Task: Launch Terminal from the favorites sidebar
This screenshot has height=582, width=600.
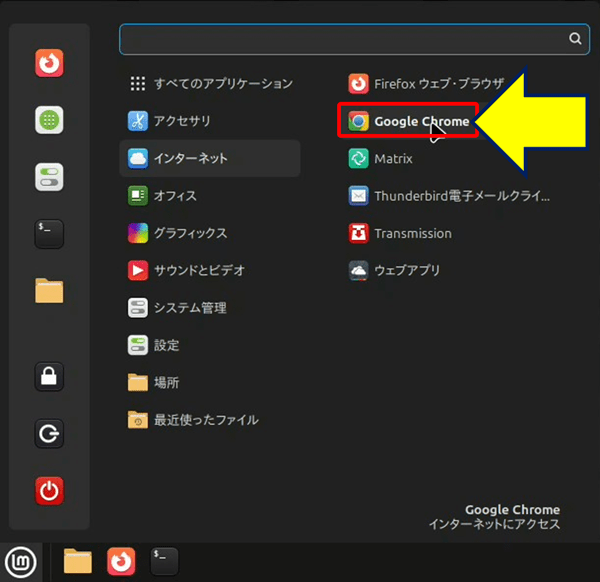Action: click(x=49, y=234)
